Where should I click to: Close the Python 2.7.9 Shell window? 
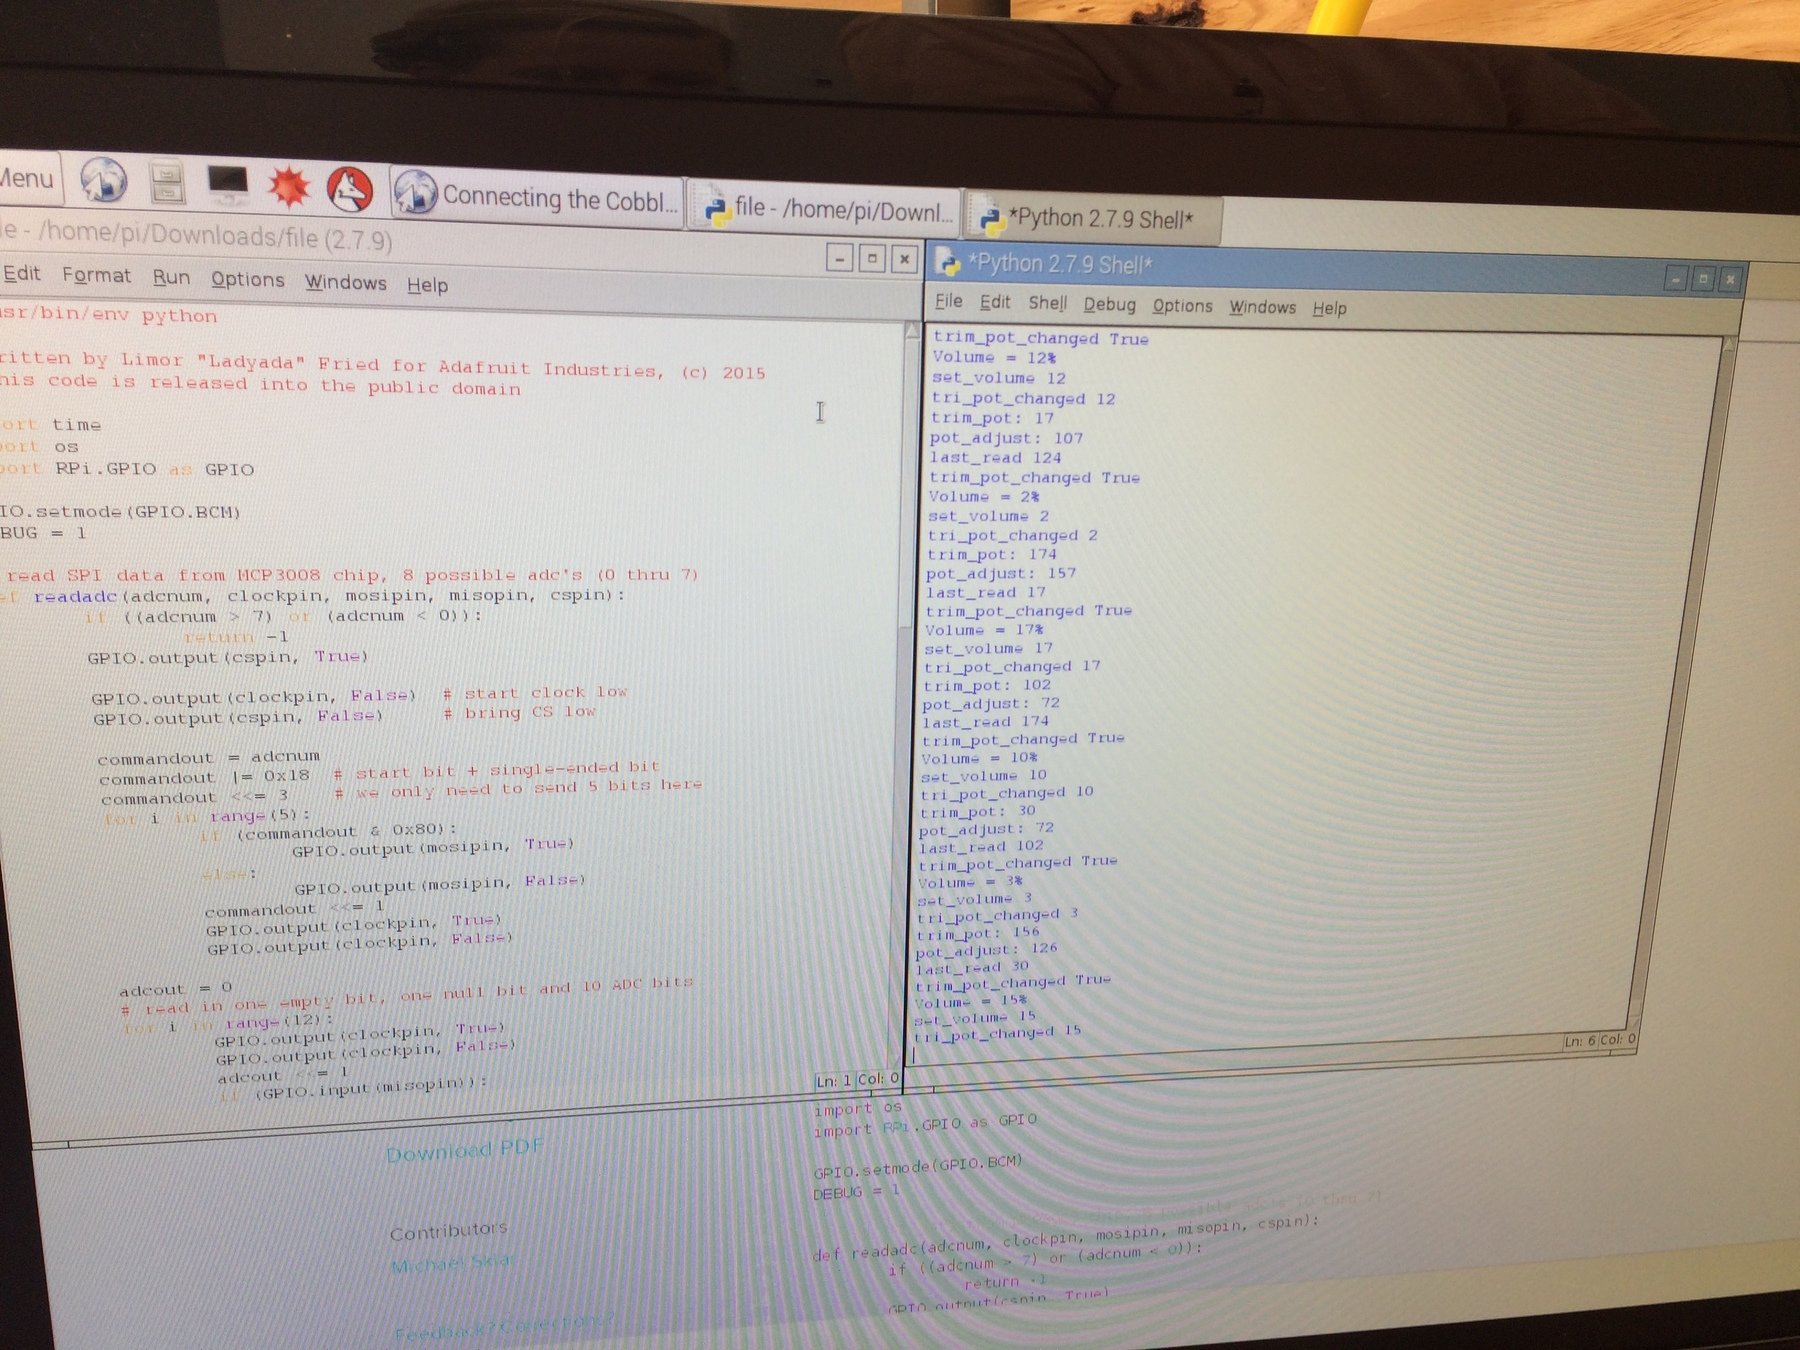click(1730, 280)
